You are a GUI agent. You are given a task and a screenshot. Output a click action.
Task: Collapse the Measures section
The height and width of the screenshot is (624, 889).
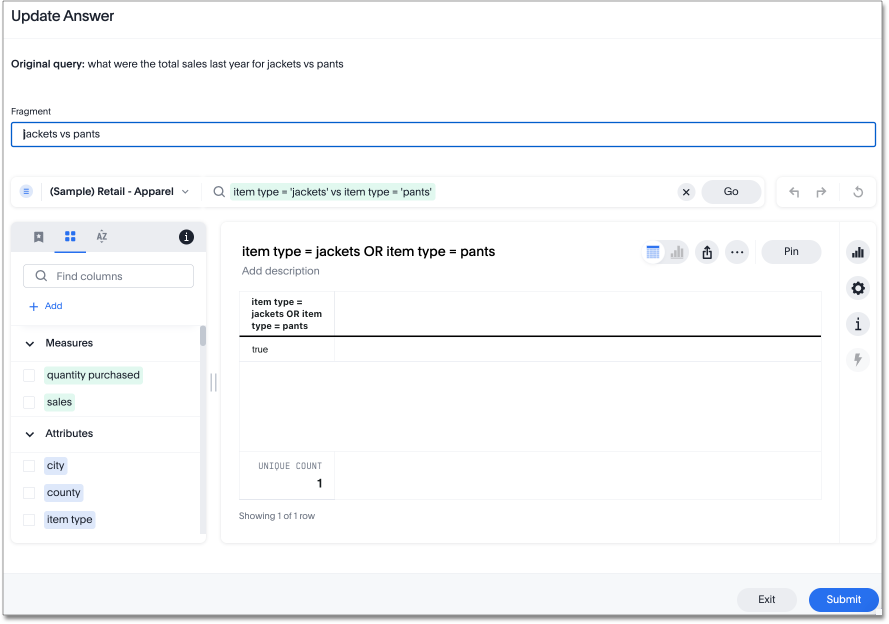[29, 342]
